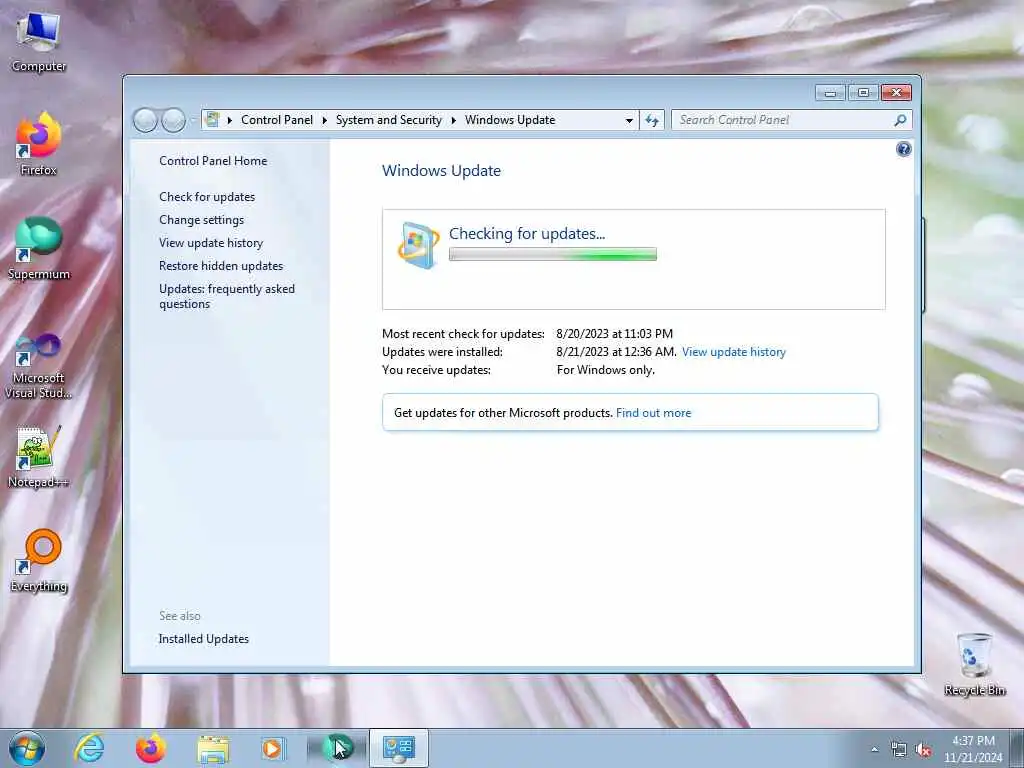The height and width of the screenshot is (768, 1024).
Task: Click the network tray icon
Action: click(x=899, y=750)
